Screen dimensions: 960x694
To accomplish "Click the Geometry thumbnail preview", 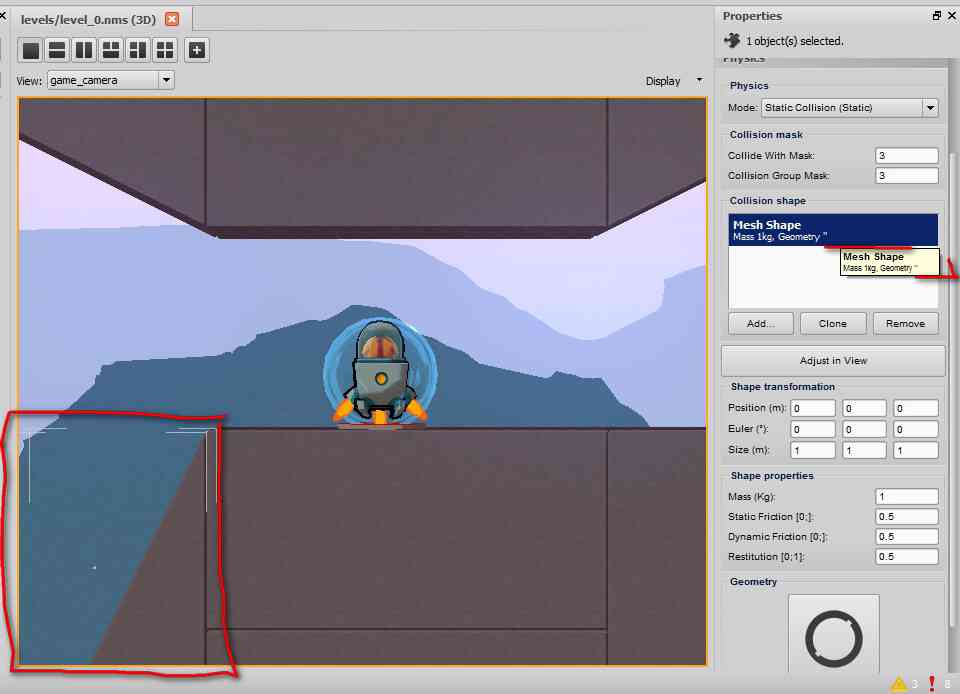I will [833, 634].
